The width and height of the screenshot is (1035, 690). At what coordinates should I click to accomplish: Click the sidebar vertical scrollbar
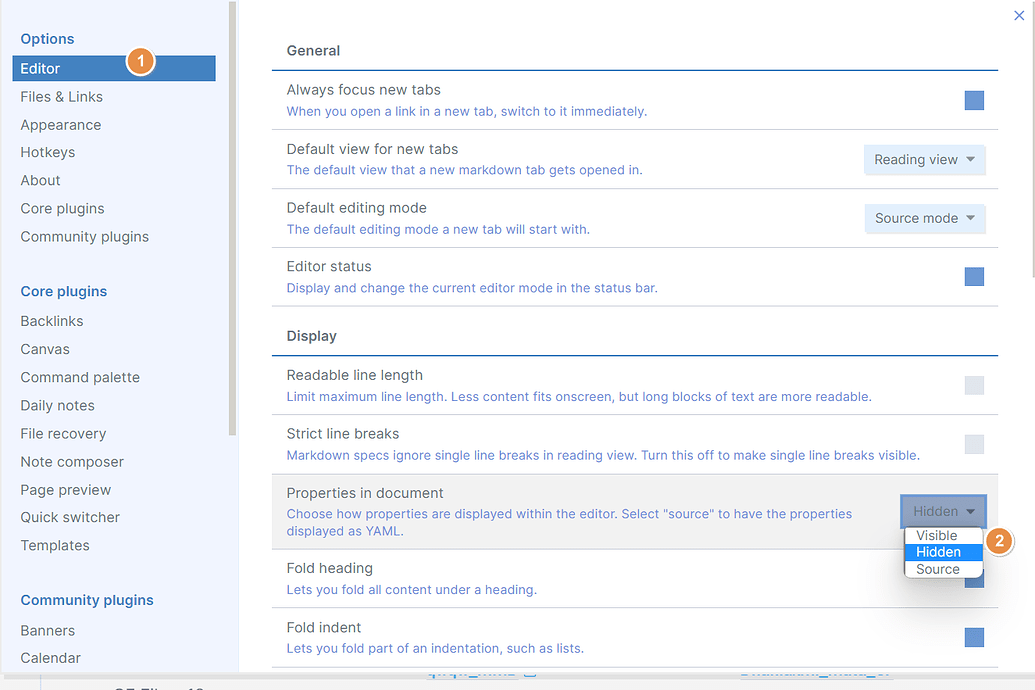coord(233,220)
